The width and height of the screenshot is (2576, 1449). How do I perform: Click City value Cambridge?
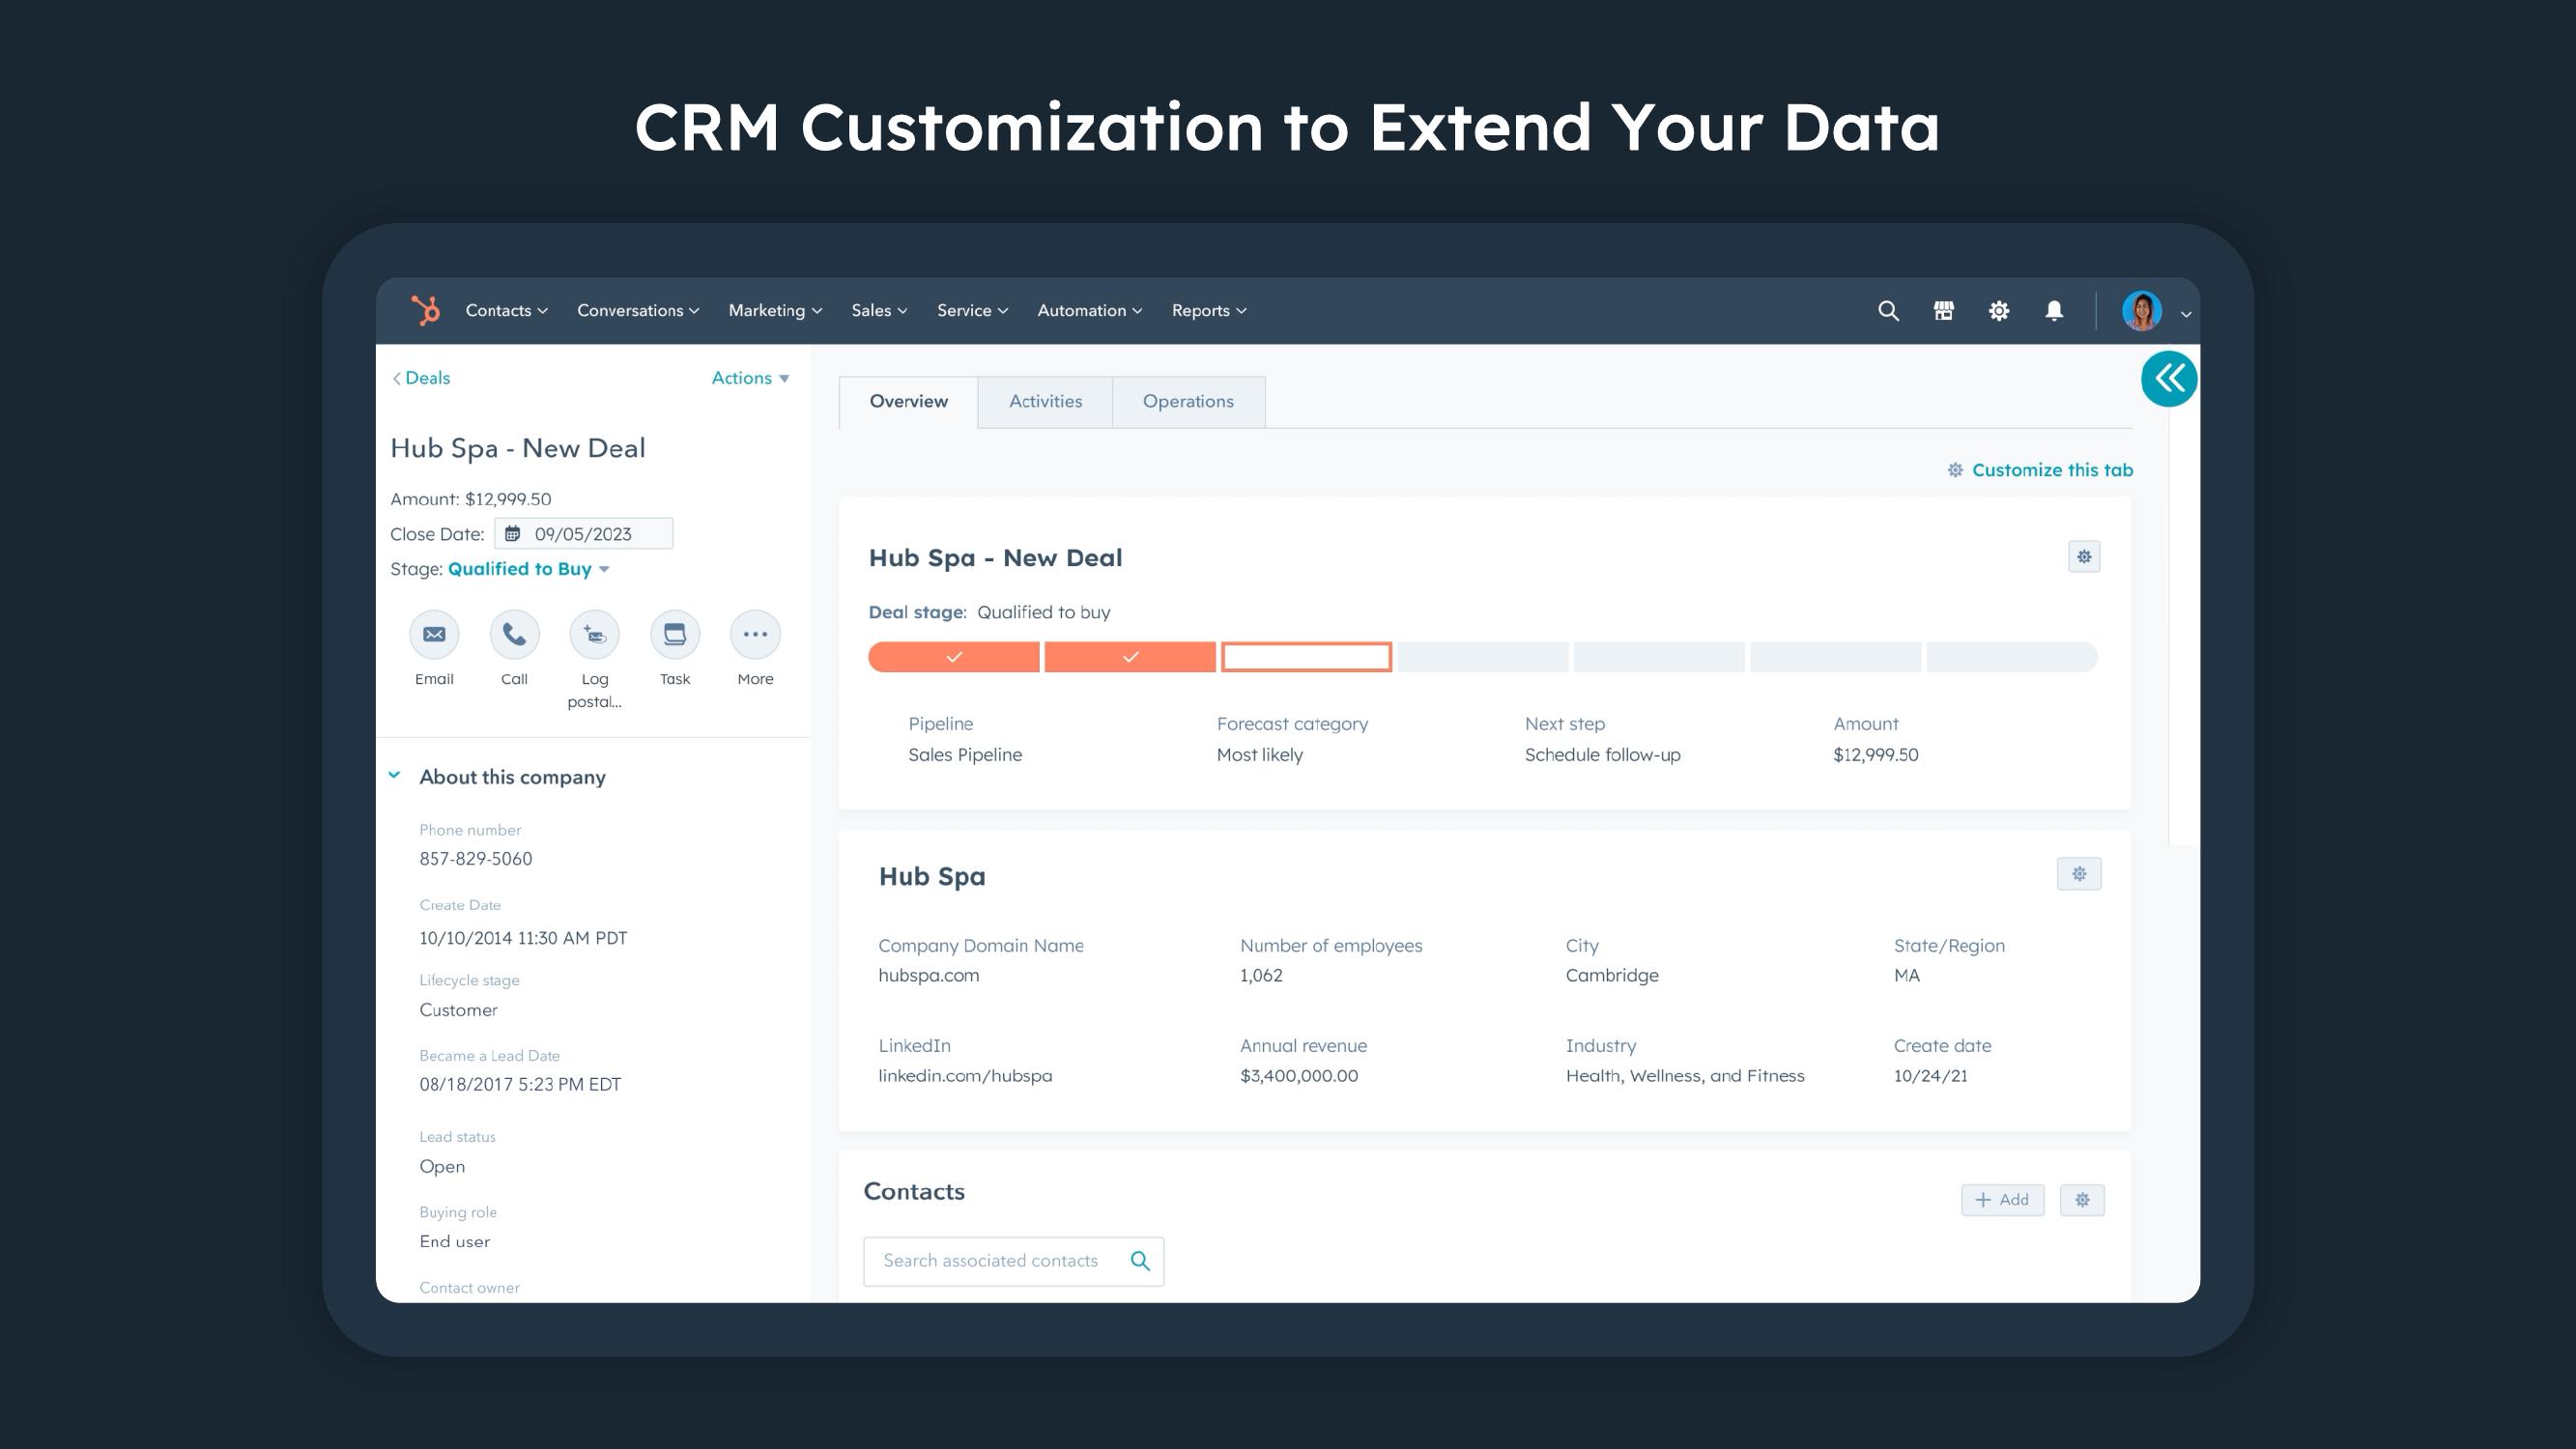pyautogui.click(x=1612, y=975)
